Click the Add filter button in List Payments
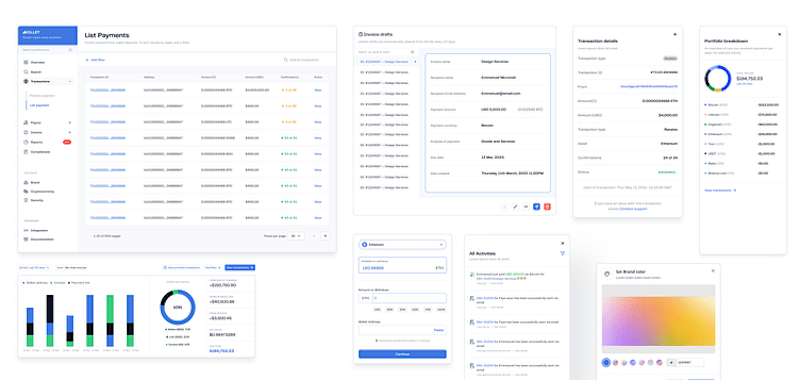 pyautogui.click(x=95, y=60)
